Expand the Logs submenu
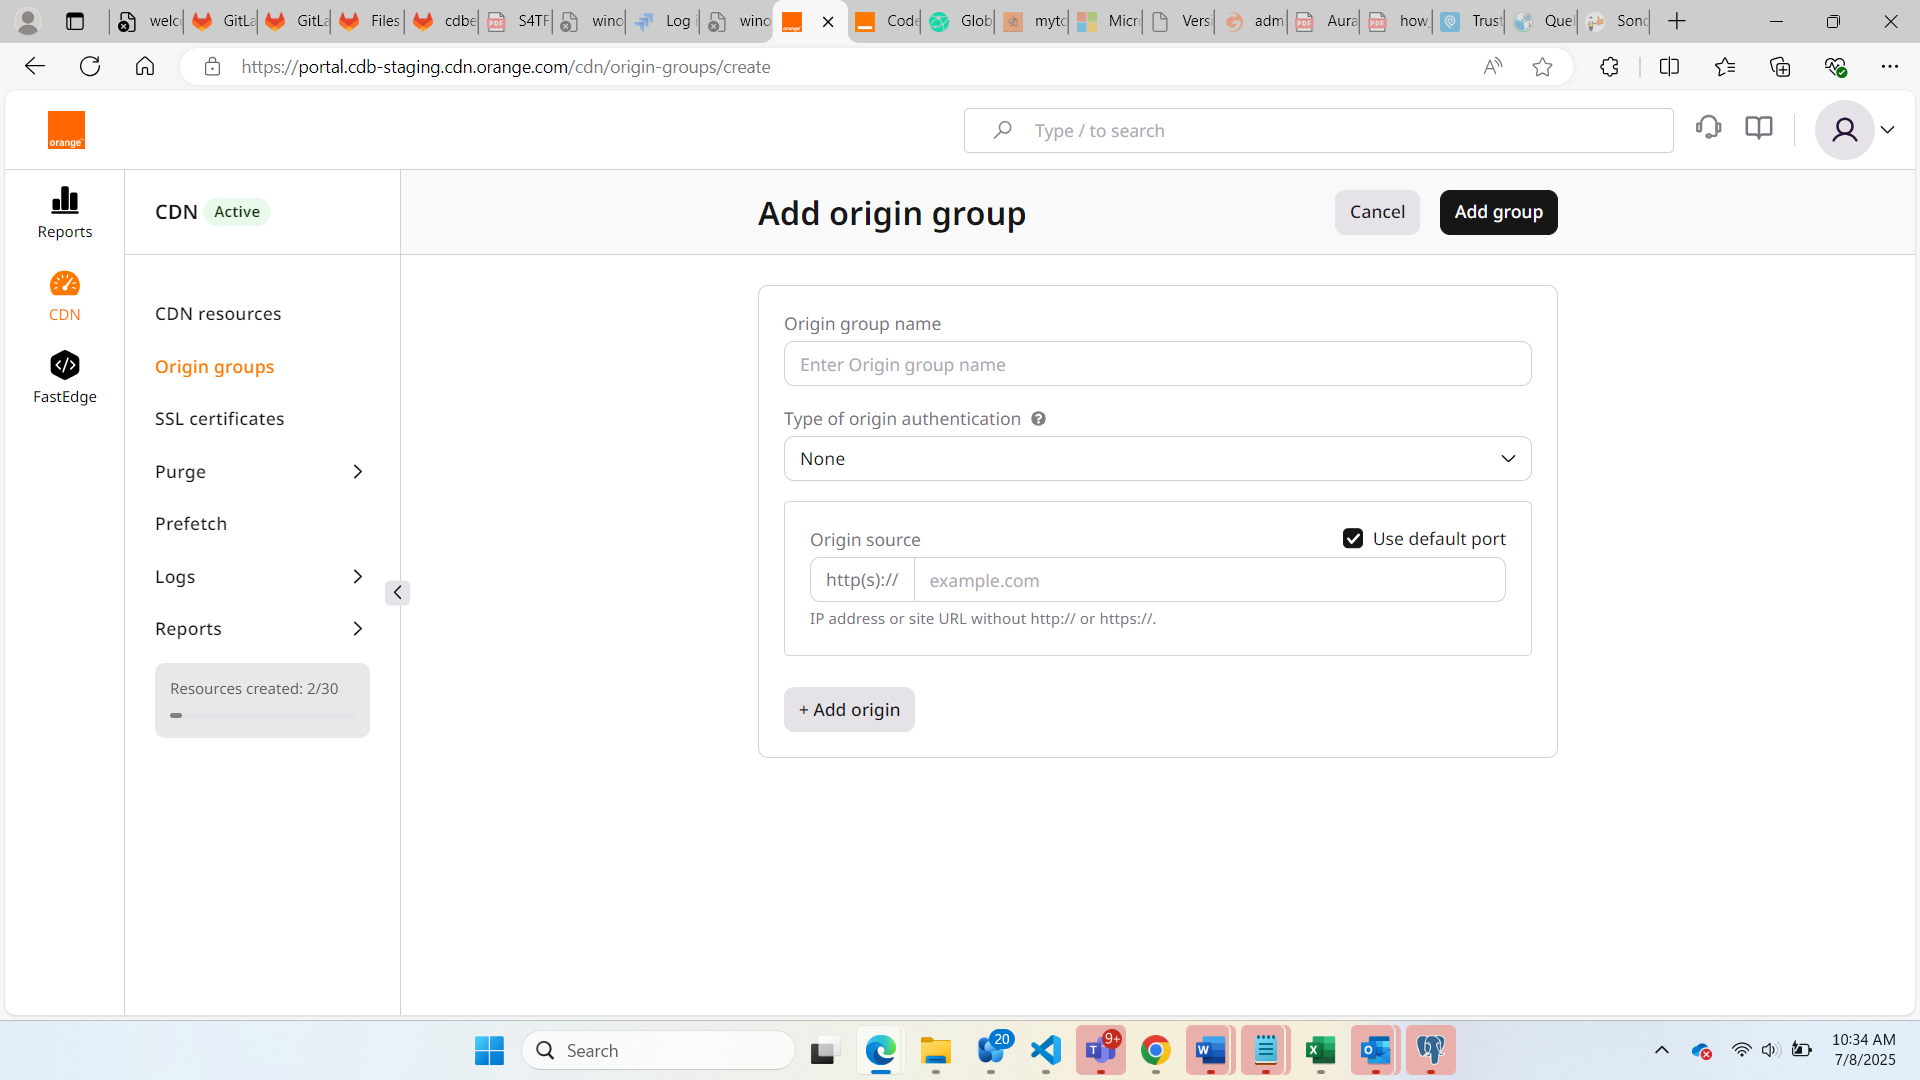The height and width of the screenshot is (1080, 1920). (357, 577)
